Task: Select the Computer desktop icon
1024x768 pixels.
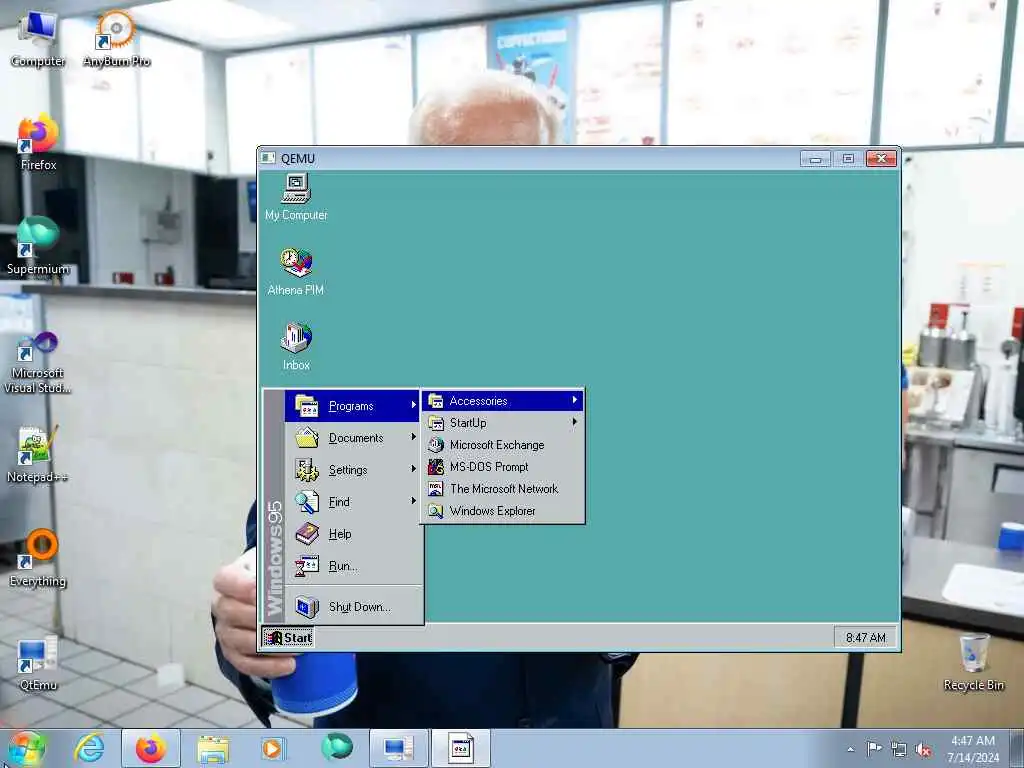Action: pyautogui.click(x=37, y=39)
